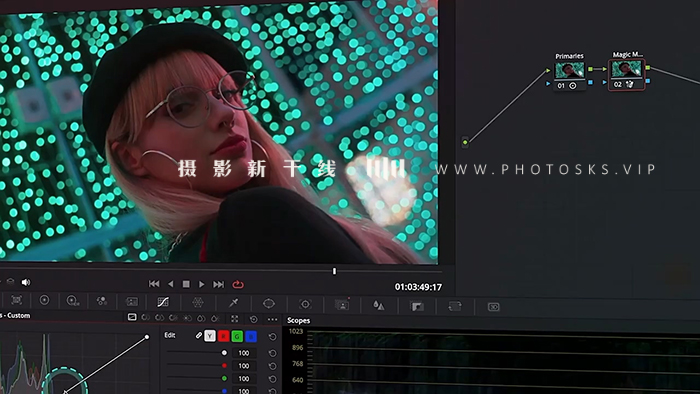
Task: Expand the curves panel view
Action: point(234,319)
